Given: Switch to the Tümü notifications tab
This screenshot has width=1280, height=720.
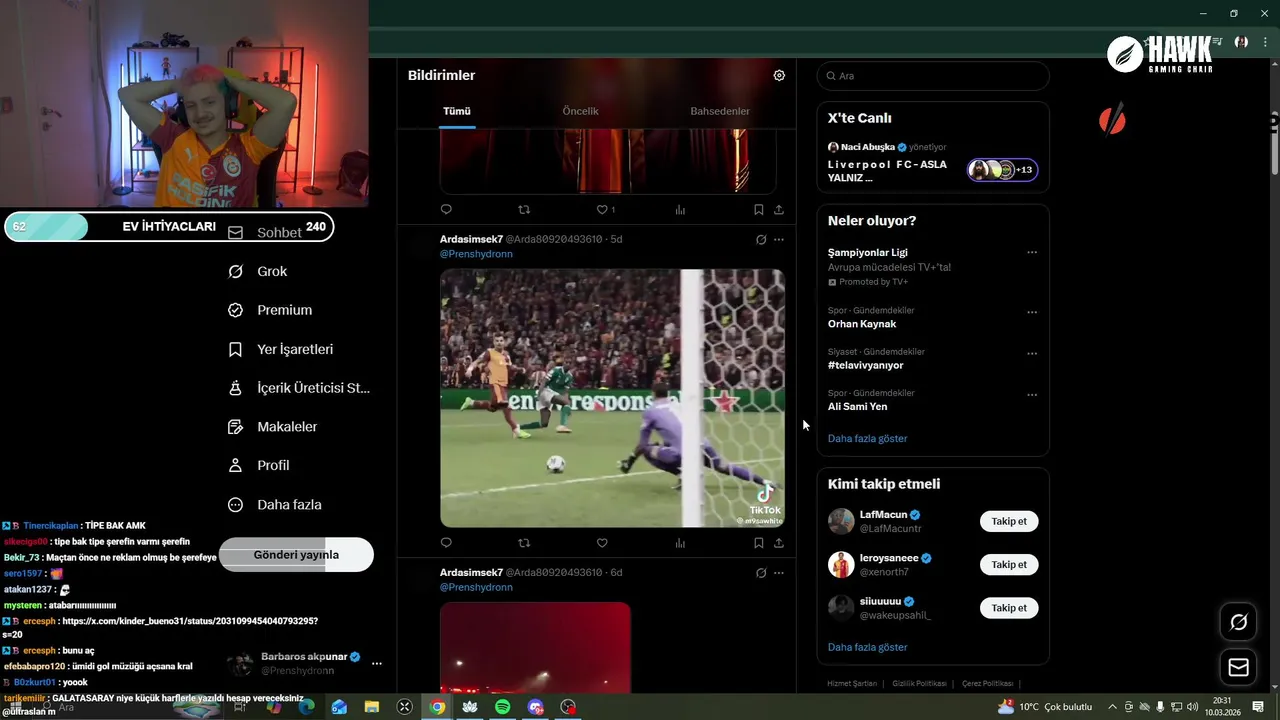Looking at the screenshot, I should pyautogui.click(x=457, y=111).
